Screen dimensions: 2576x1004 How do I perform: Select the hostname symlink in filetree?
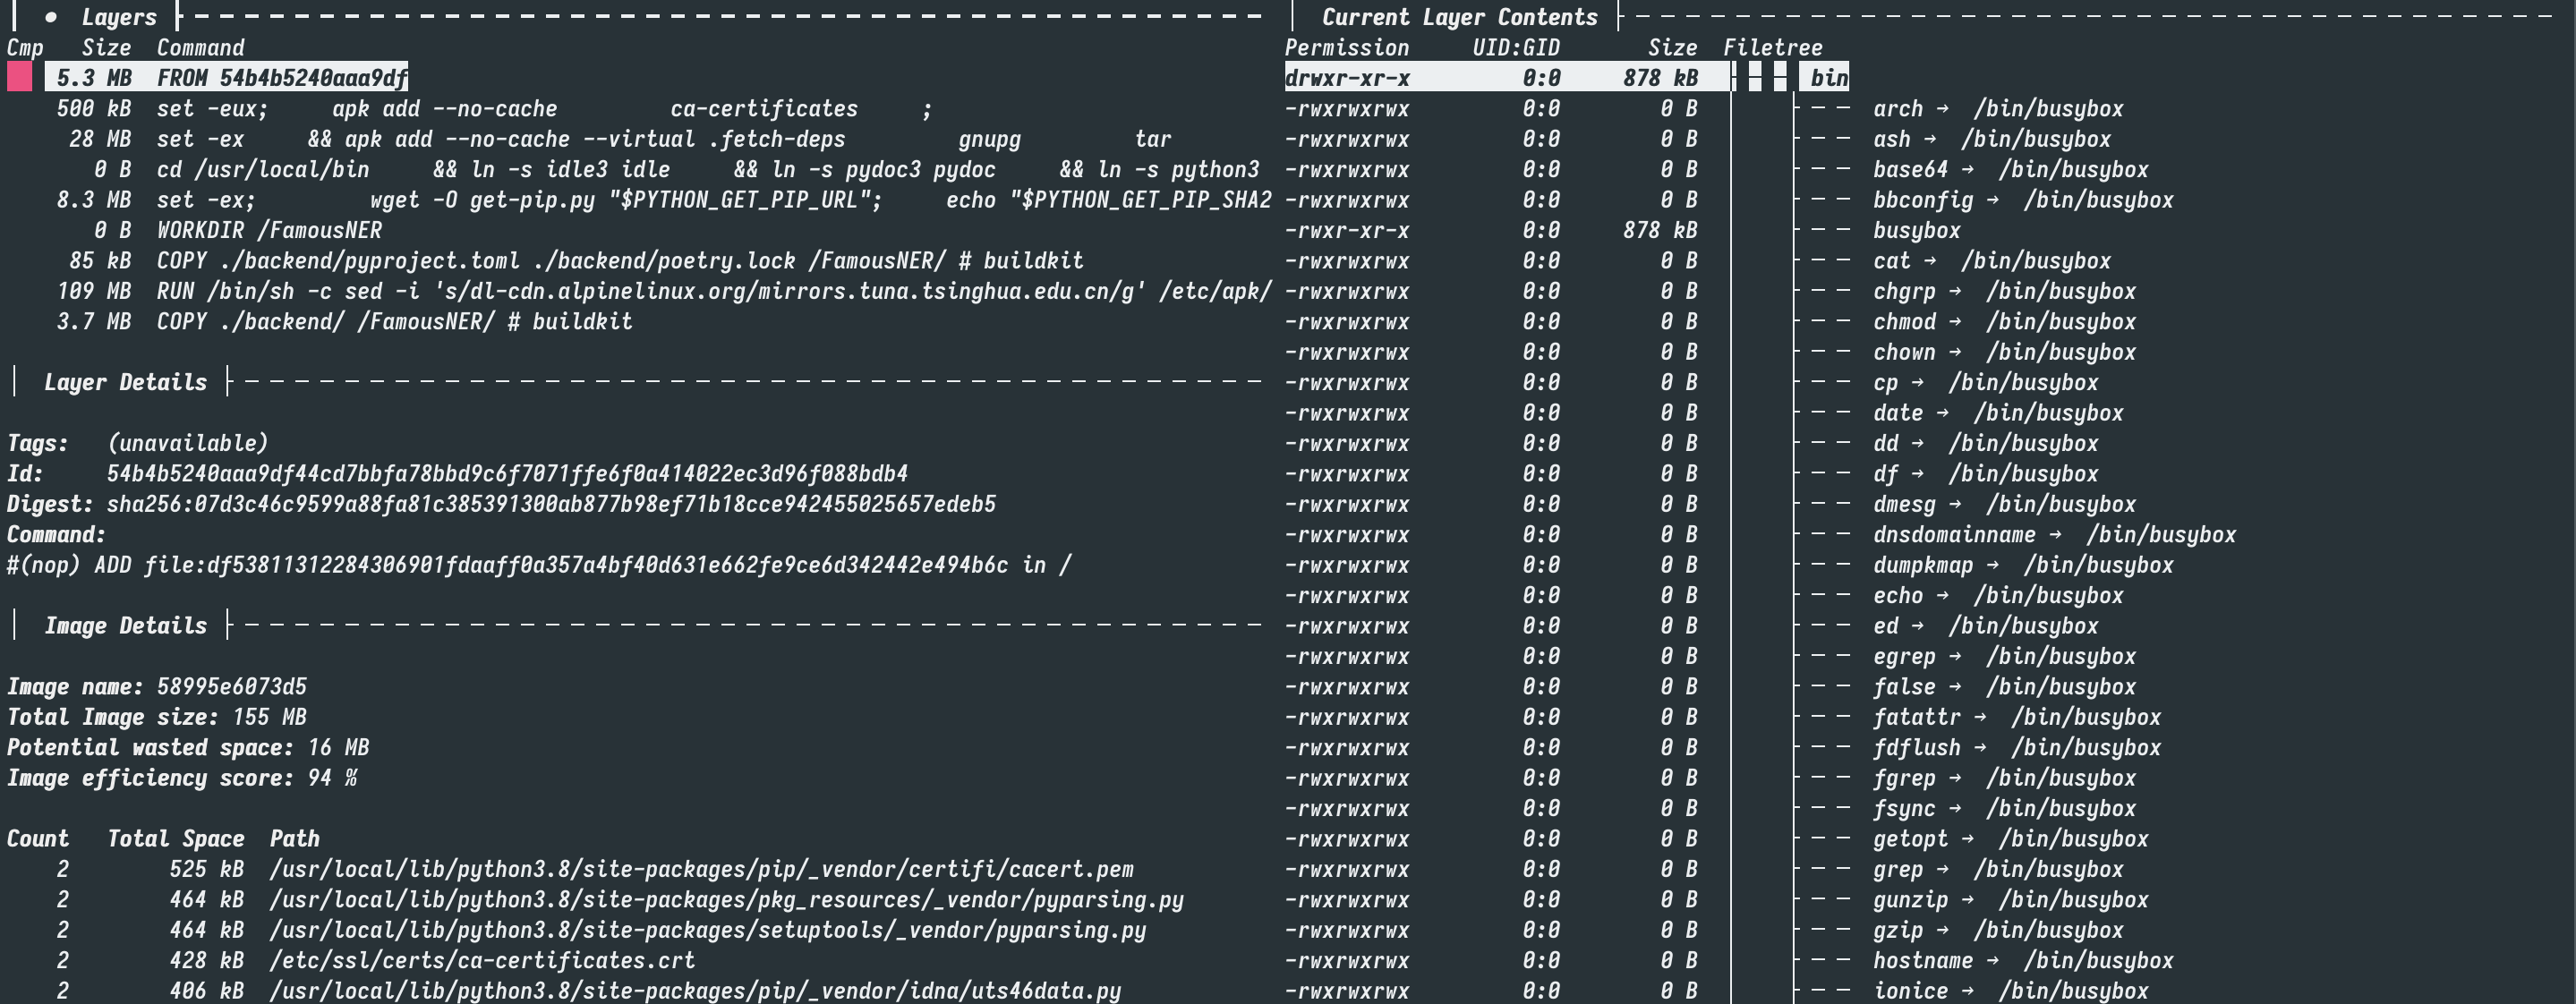(x=1922, y=960)
